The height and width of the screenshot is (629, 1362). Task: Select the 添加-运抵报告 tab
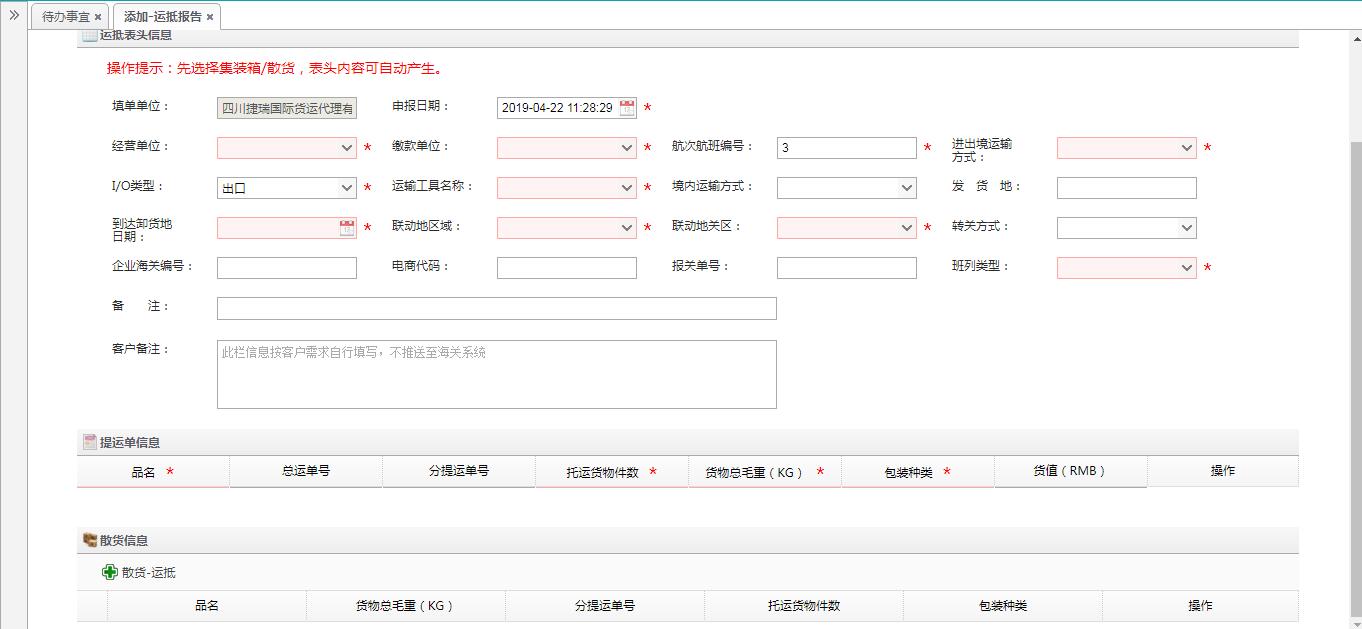click(x=162, y=17)
